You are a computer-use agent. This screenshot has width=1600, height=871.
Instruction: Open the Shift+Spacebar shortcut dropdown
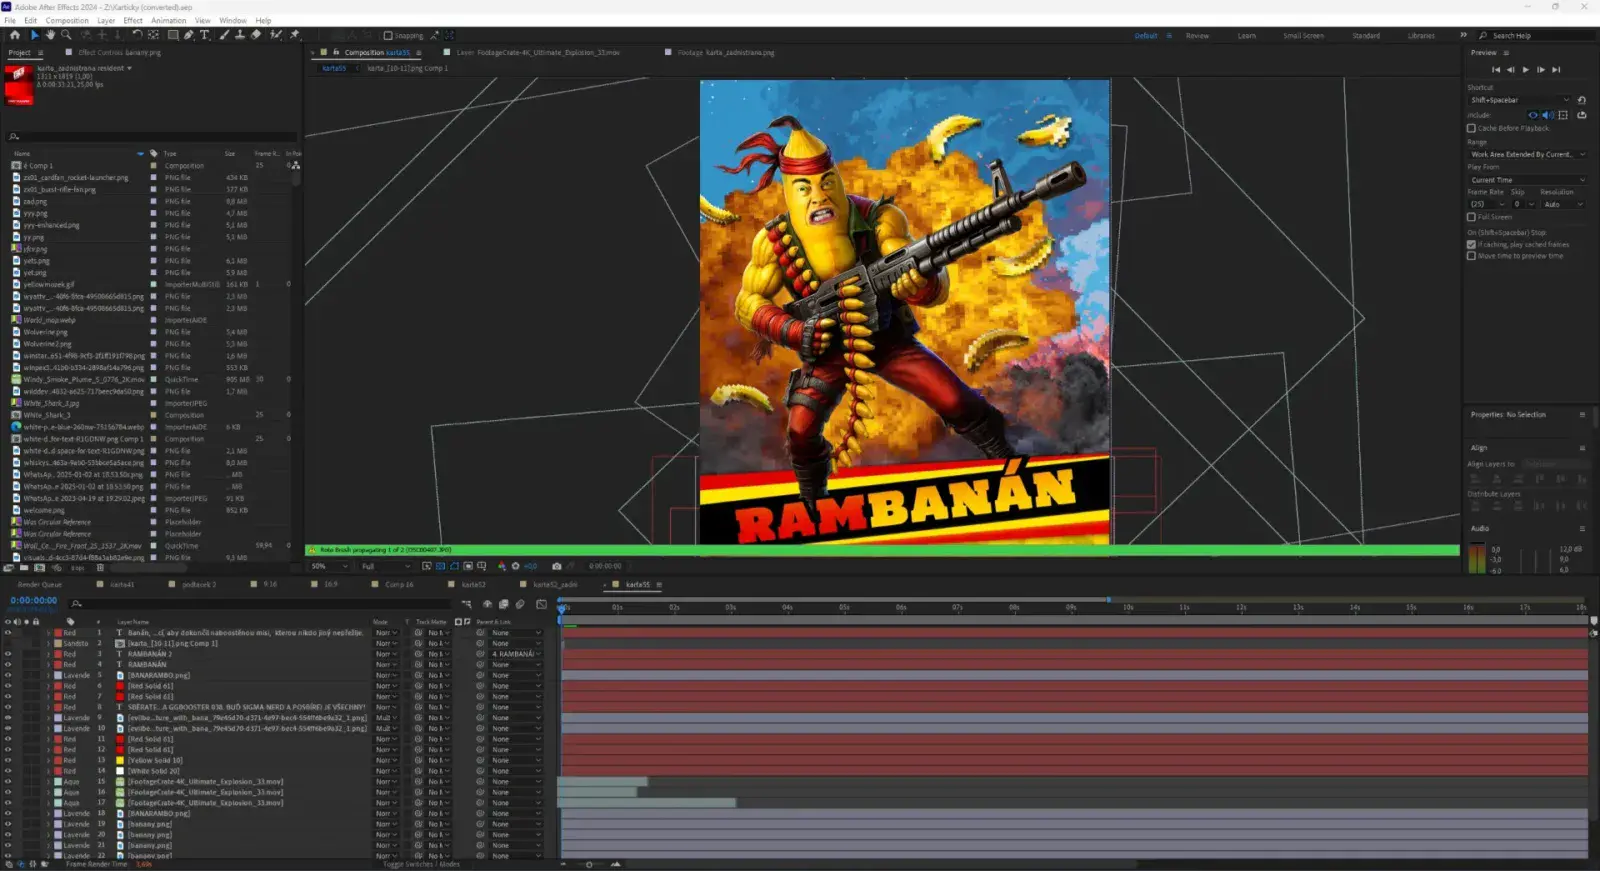pyautogui.click(x=1519, y=100)
